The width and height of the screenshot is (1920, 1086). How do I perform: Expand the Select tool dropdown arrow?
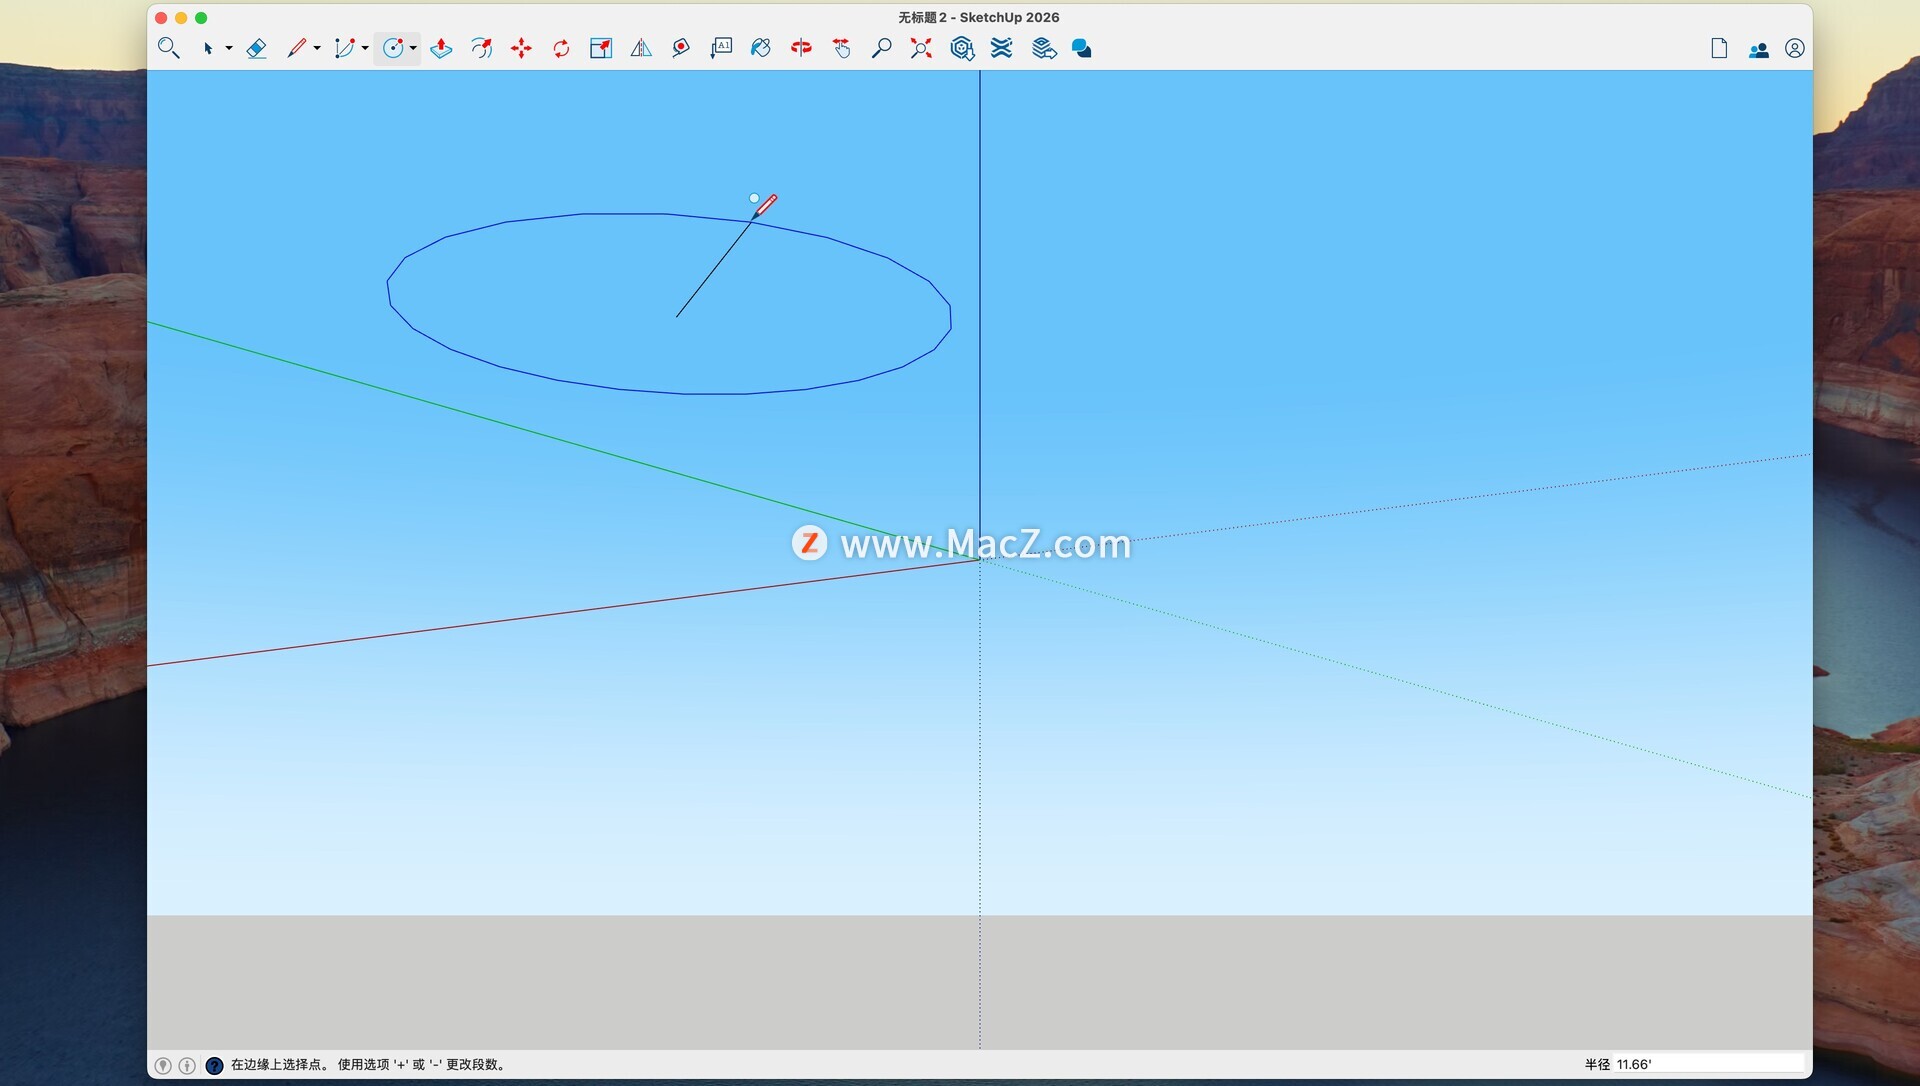229,48
